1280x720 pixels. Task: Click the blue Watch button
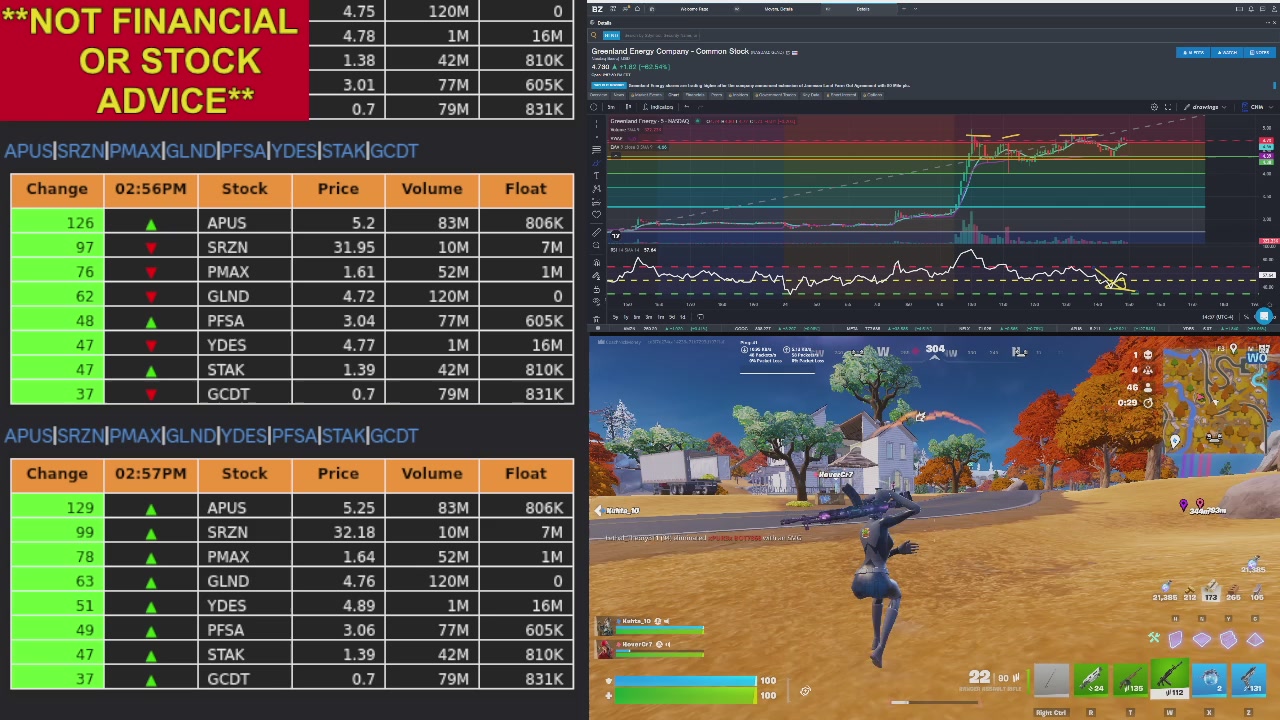point(1226,52)
